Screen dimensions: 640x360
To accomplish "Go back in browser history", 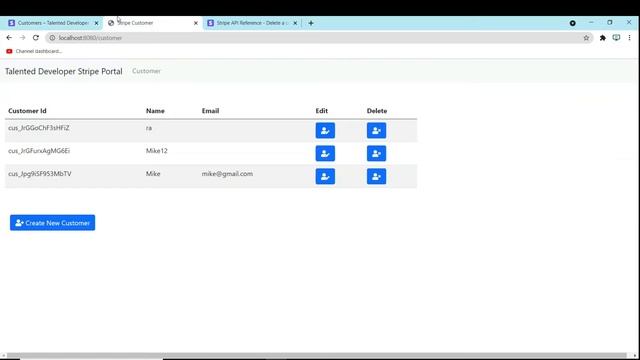I will 9,38.
